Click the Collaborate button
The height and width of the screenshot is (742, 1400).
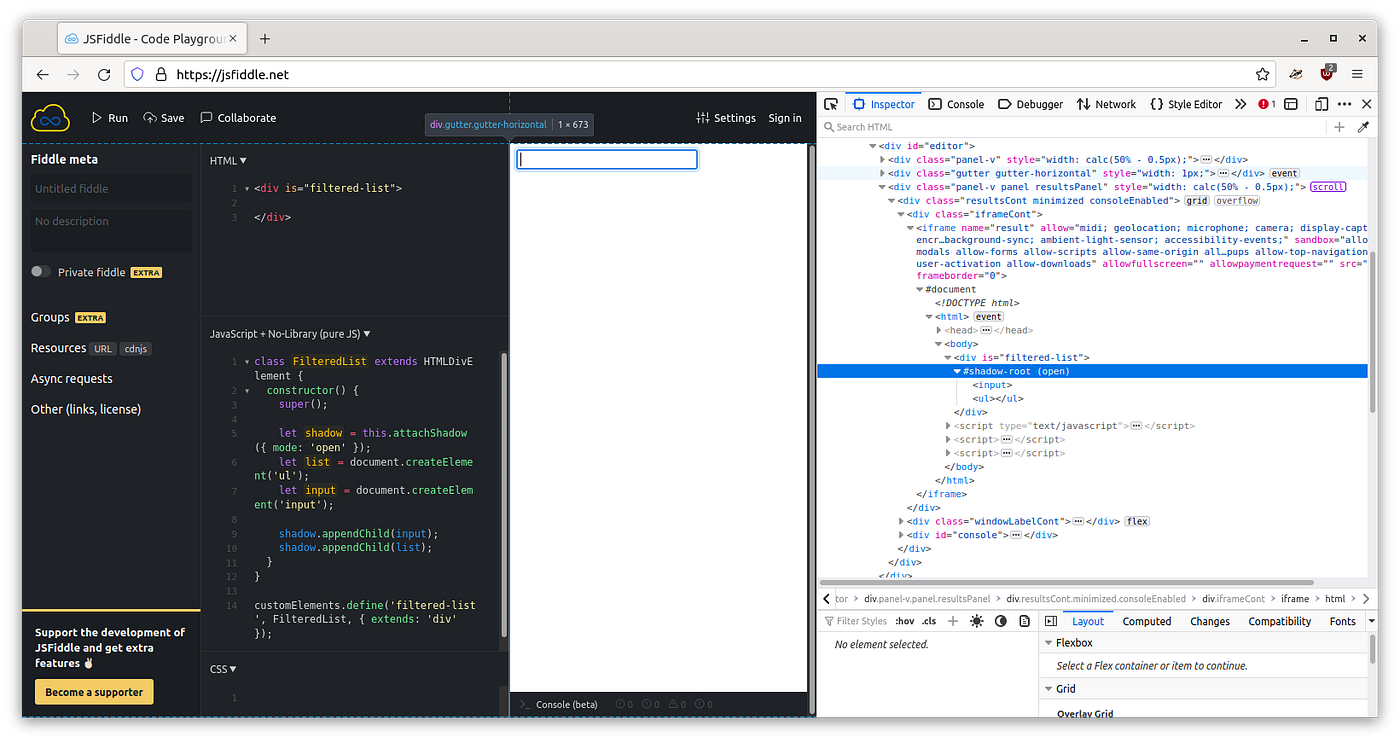click(238, 118)
